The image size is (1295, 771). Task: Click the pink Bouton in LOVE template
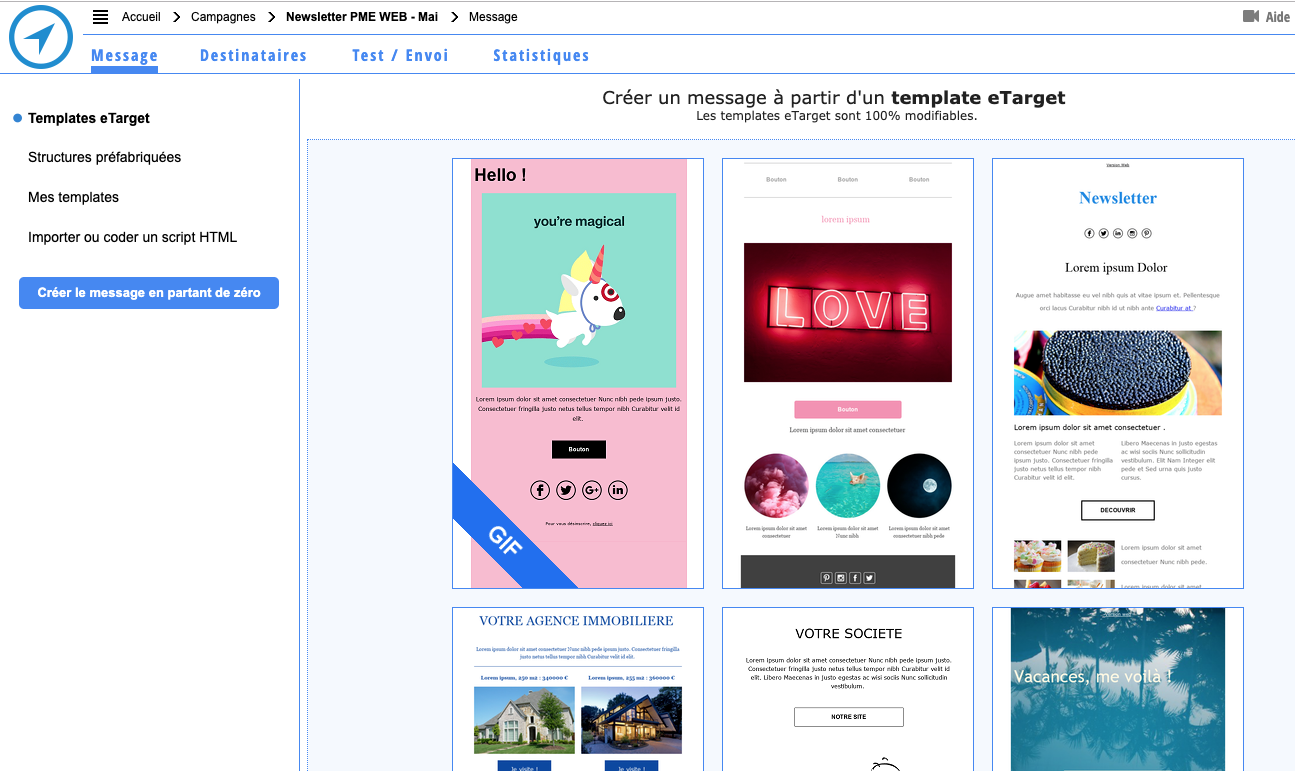pyautogui.click(x=848, y=409)
